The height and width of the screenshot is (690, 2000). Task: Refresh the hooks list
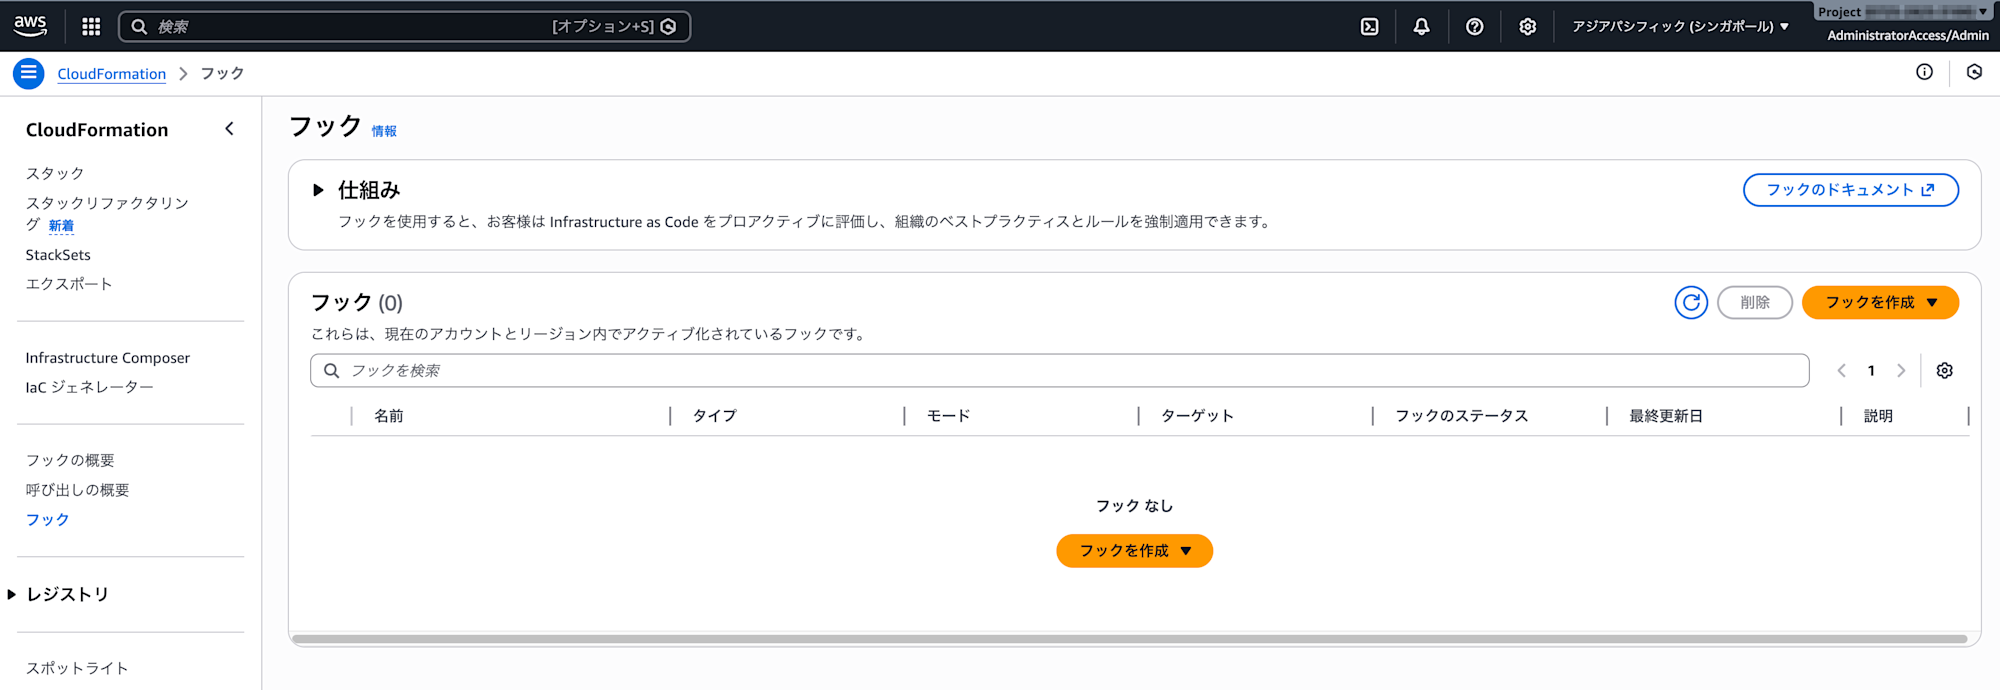(x=1691, y=302)
